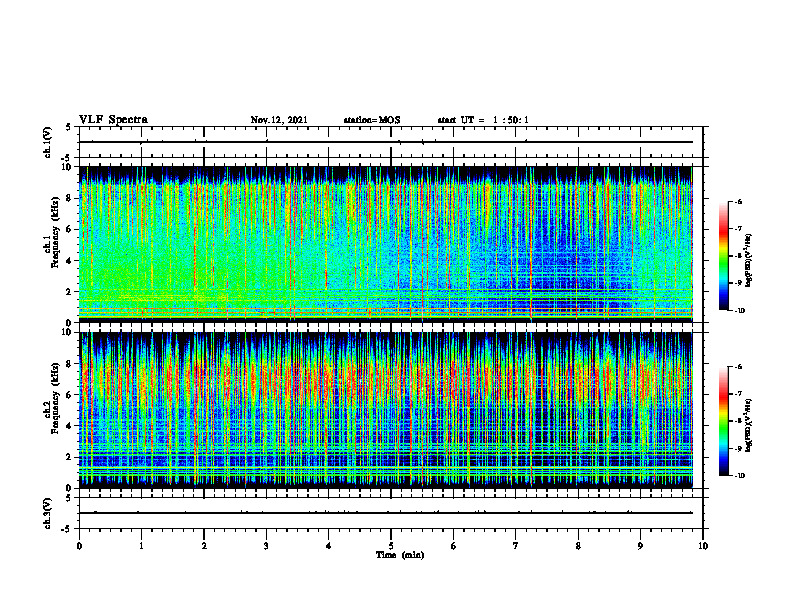The height and width of the screenshot is (612, 792).
Task: Click the time axis tick label "0"
Action: click(x=79, y=546)
